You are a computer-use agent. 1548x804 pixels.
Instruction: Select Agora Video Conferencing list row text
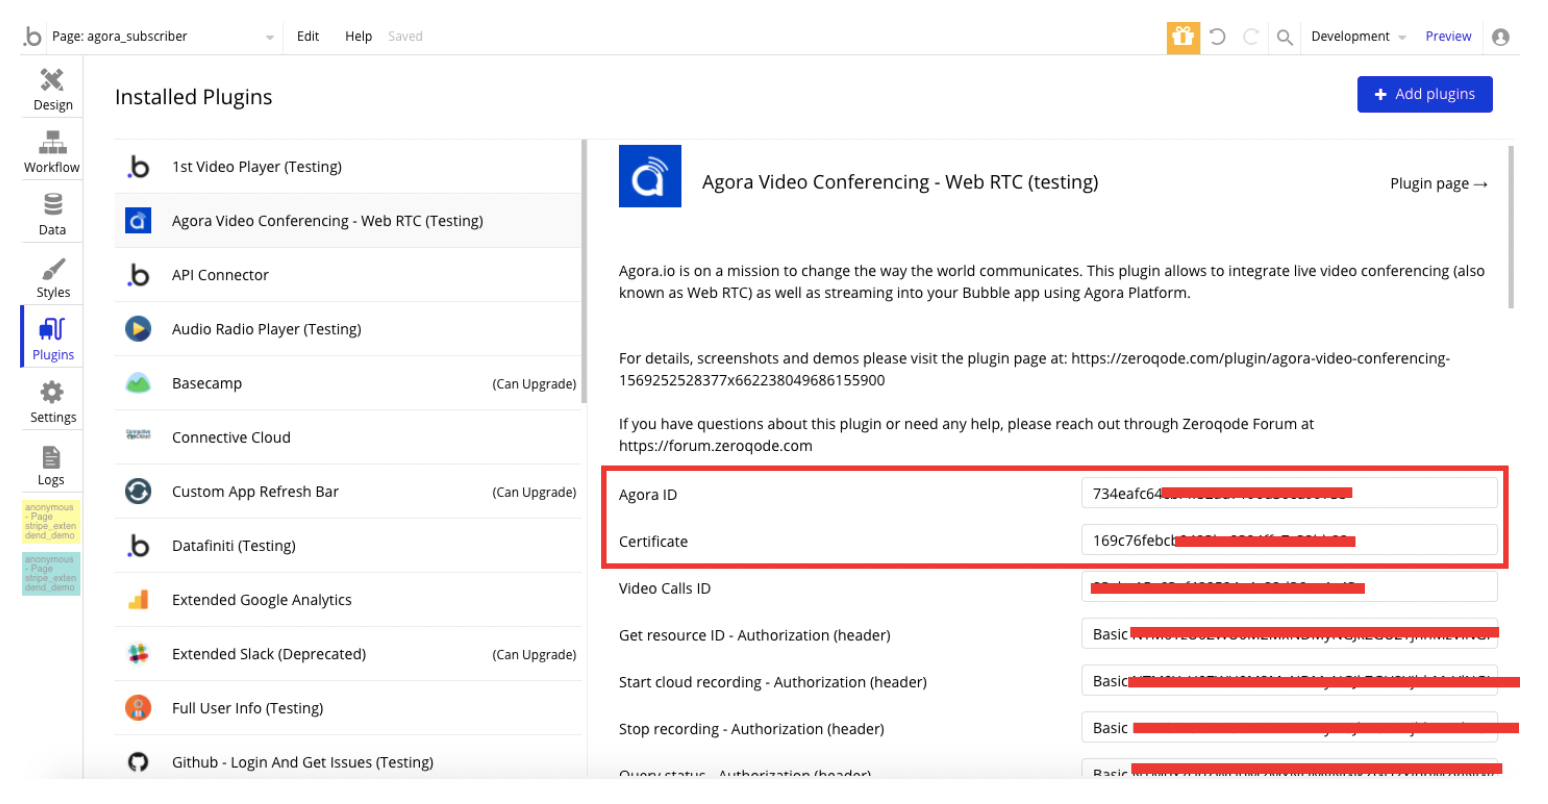[x=327, y=221]
